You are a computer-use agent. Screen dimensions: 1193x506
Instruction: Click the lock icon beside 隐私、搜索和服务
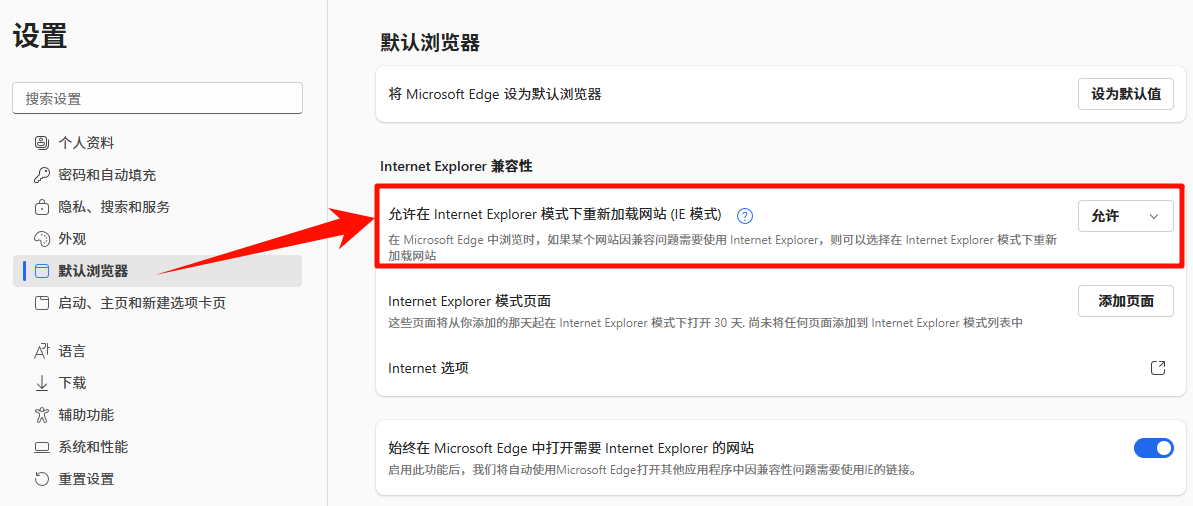tap(42, 207)
